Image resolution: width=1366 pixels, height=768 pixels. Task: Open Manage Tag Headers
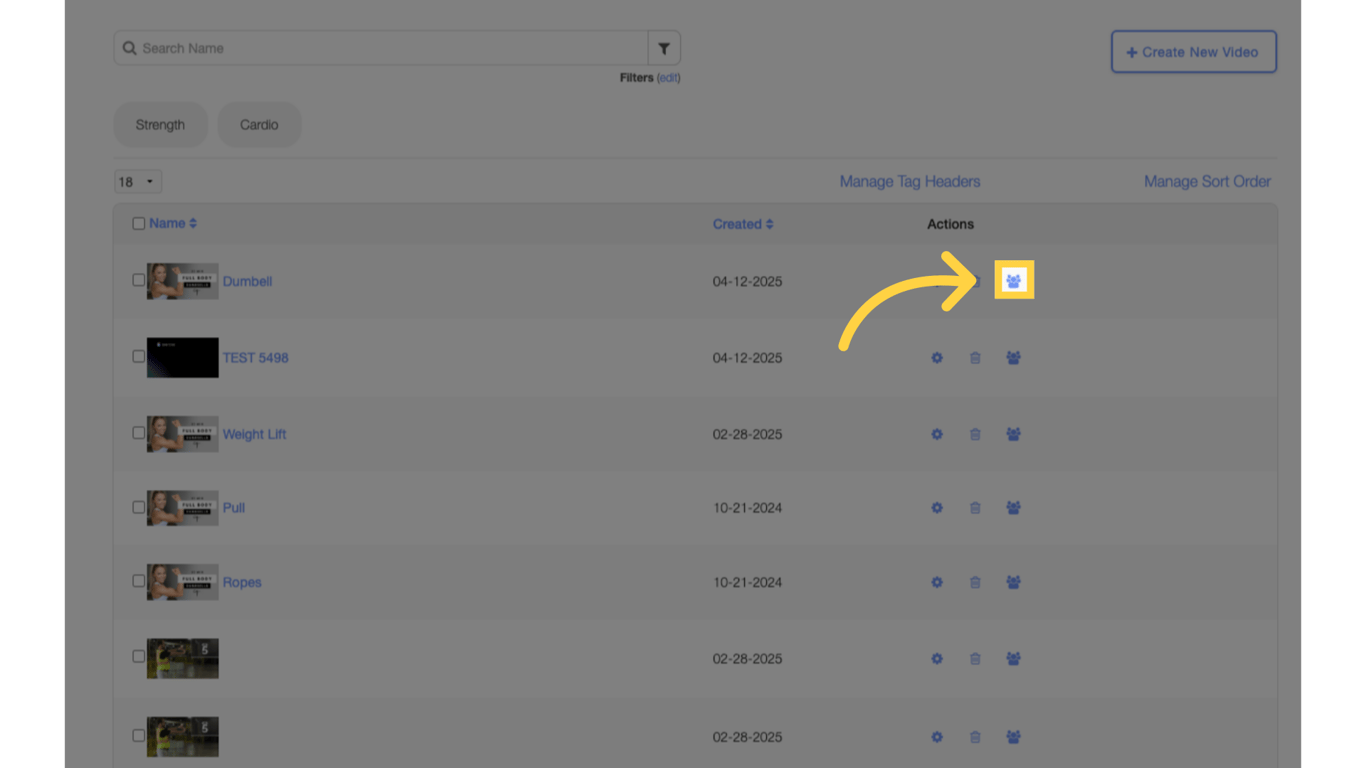coord(910,181)
